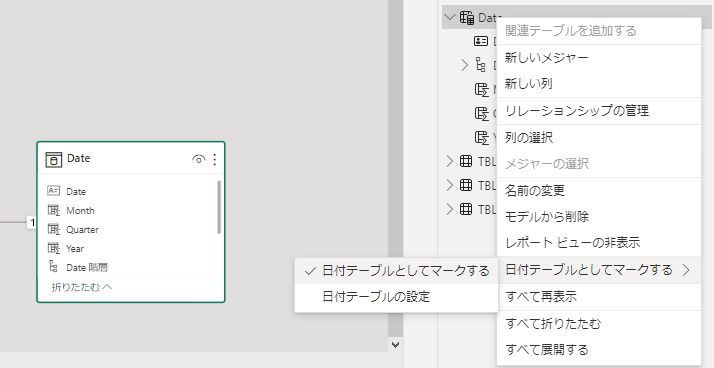Select the Date column identity icon
714x368 pixels.
pyautogui.click(x=54, y=191)
